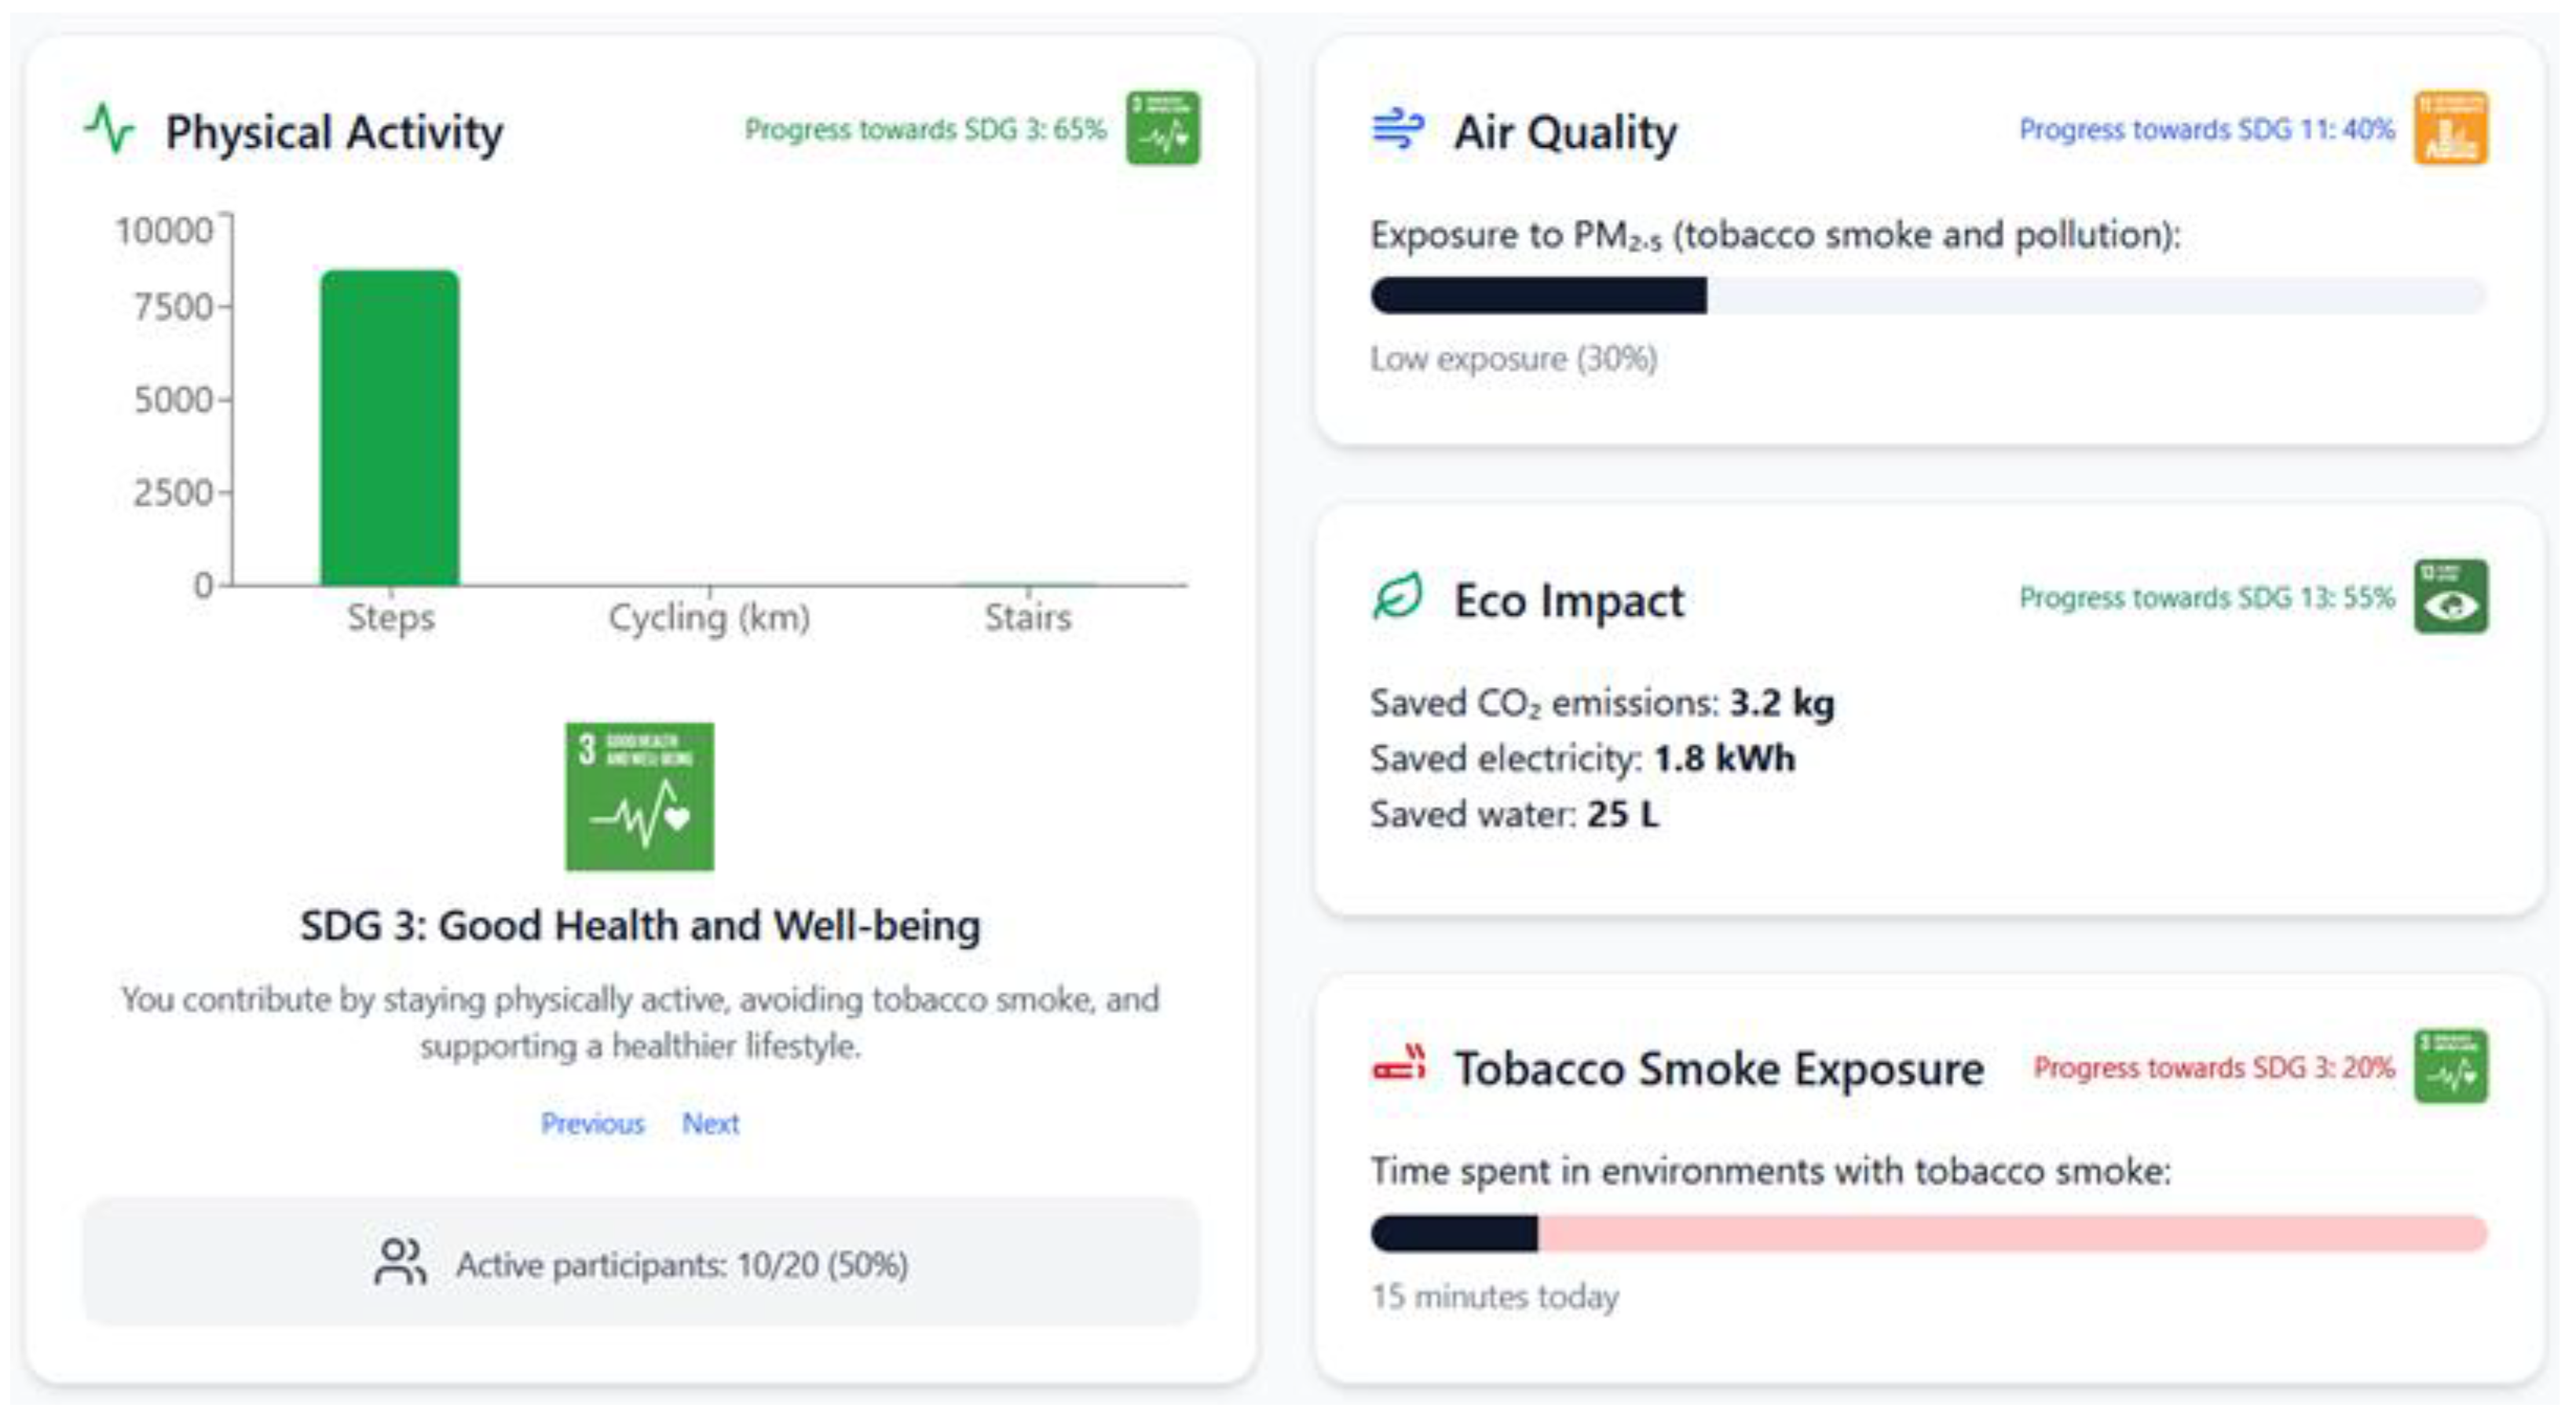Screen dimensions: 2576x1415
Task: Click the Stairs axis label in chart
Action: pyautogui.click(x=1027, y=618)
